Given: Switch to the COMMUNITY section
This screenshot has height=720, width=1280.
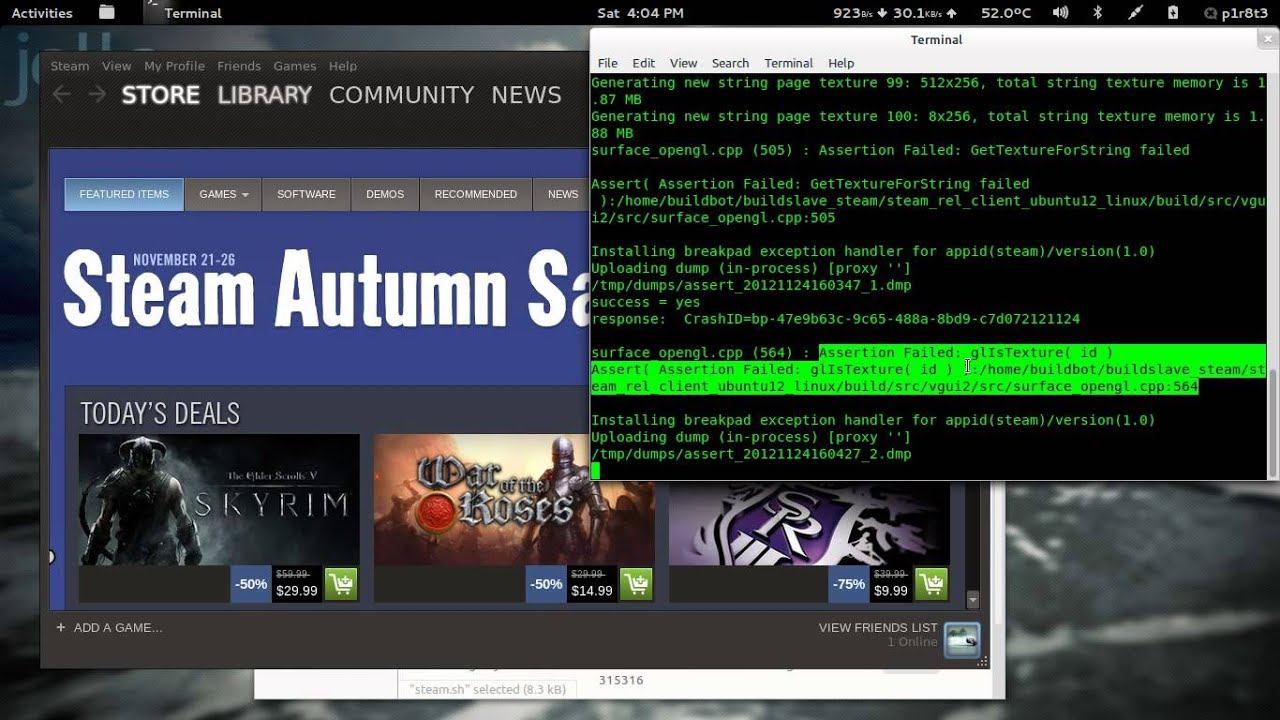Looking at the screenshot, I should point(401,95).
